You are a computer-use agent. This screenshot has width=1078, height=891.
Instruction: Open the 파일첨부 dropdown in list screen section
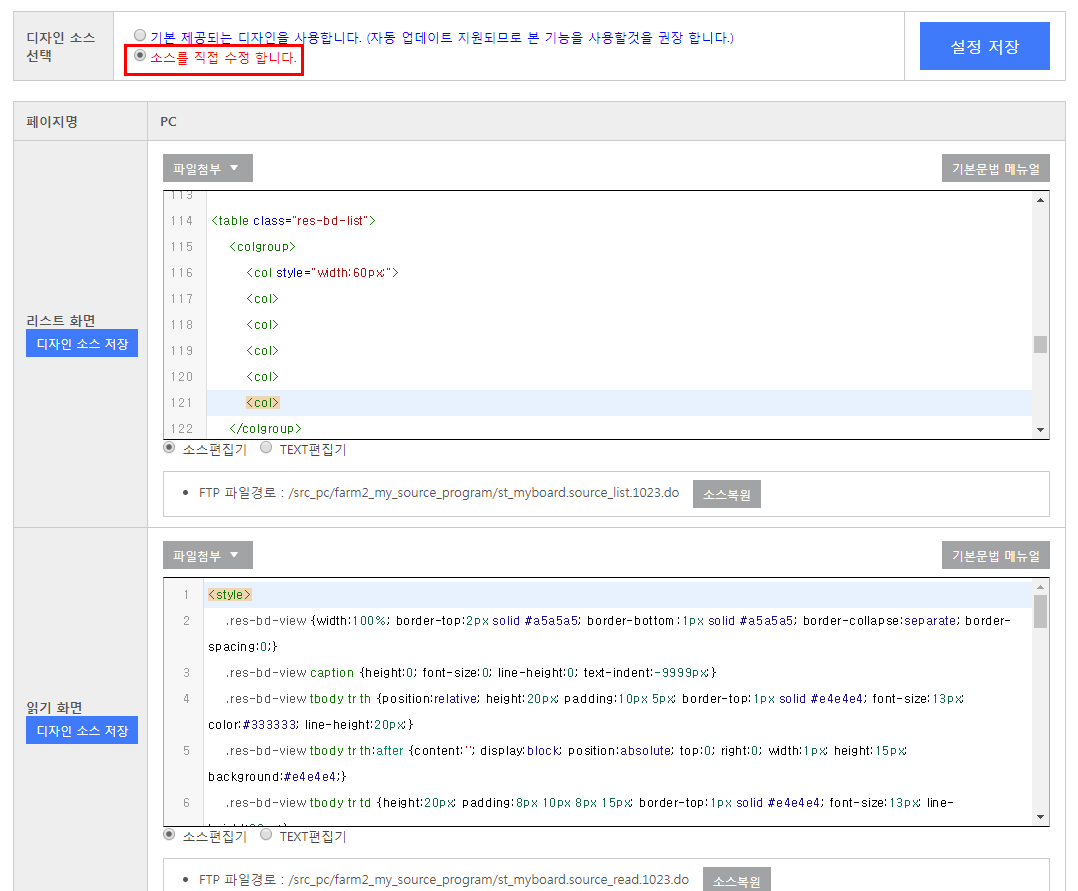pyautogui.click(x=208, y=168)
